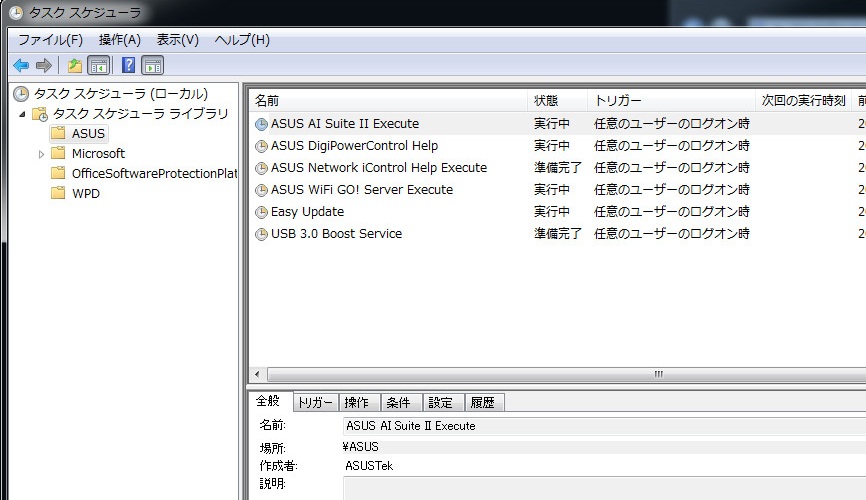Screen dimensions: 866x500
Task: Click the clock icon of ASUS WiFi GO! Server
Action: click(x=261, y=190)
